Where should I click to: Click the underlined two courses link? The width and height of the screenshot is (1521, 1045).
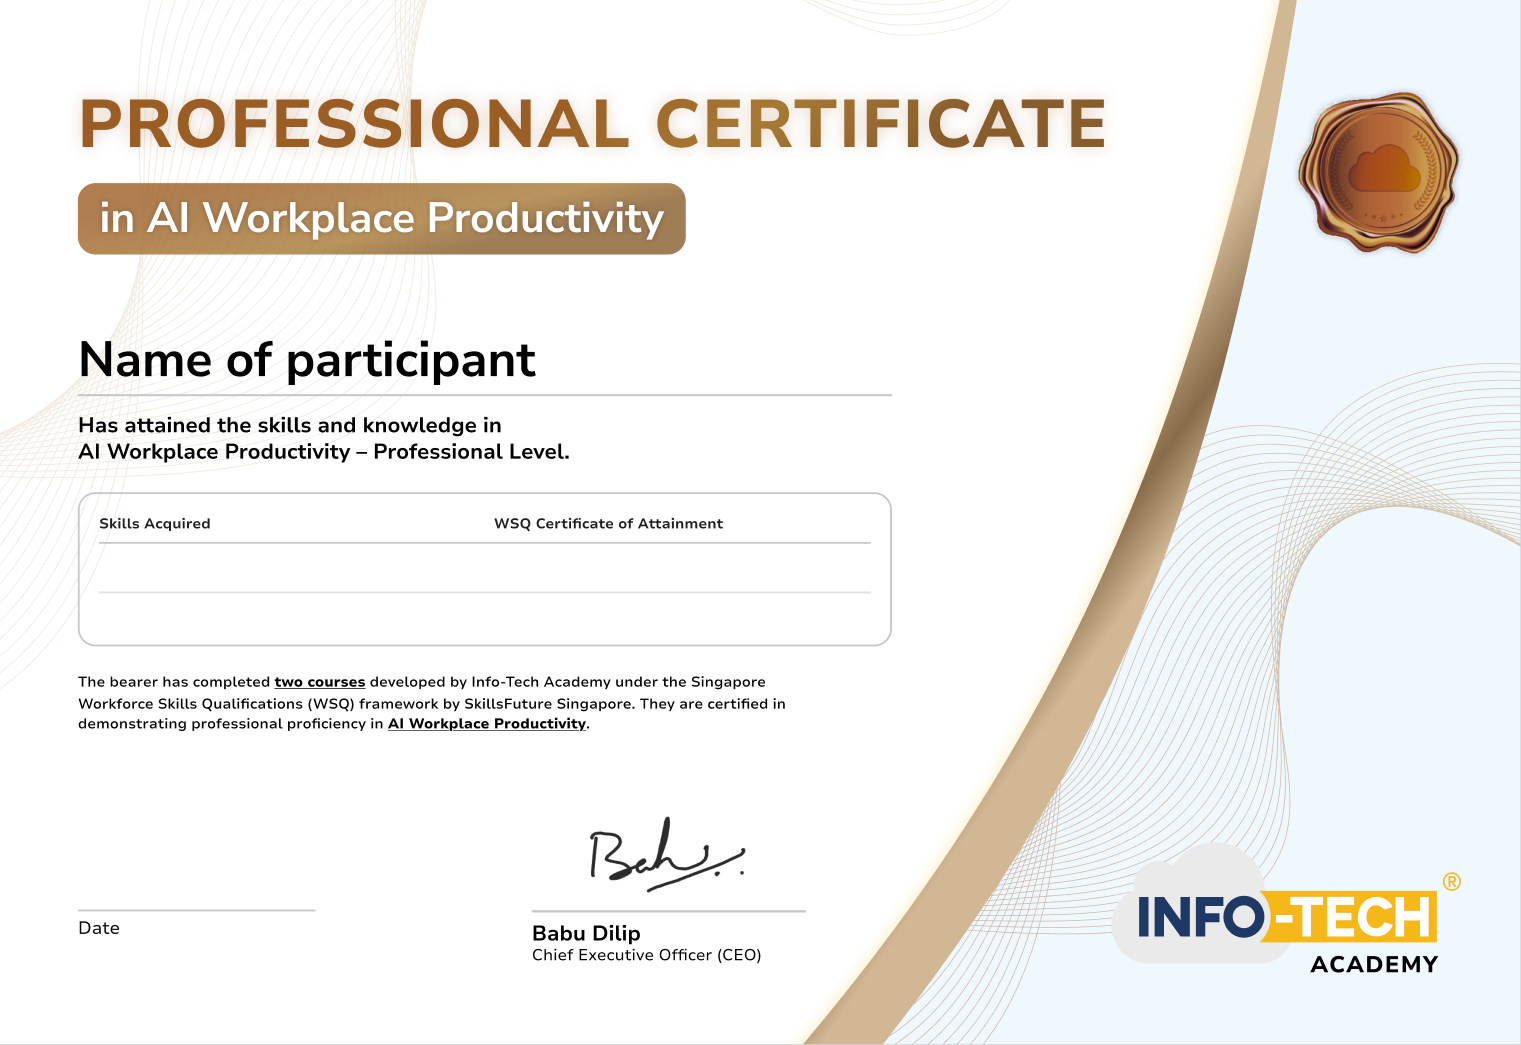point(320,682)
